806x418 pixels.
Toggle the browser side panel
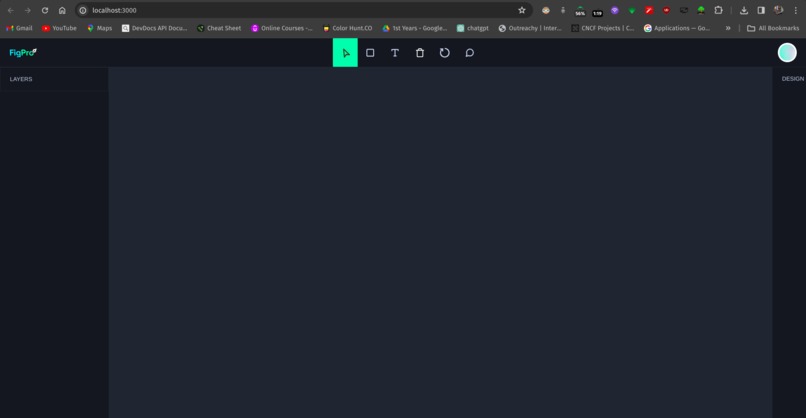[761, 10]
